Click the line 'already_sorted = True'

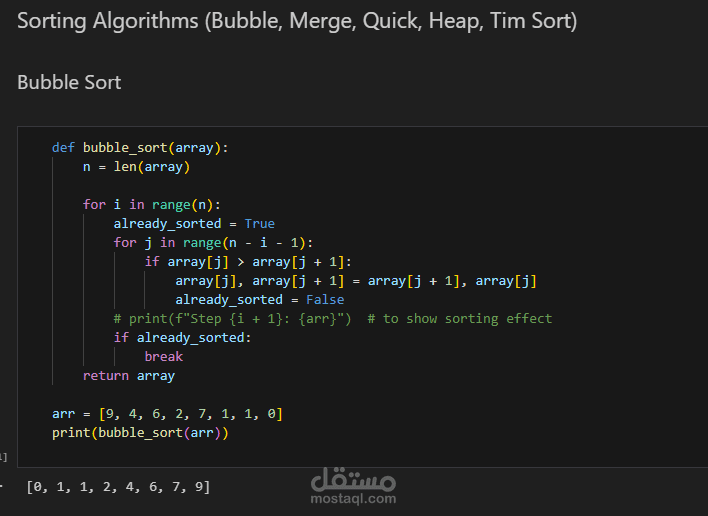(194, 224)
